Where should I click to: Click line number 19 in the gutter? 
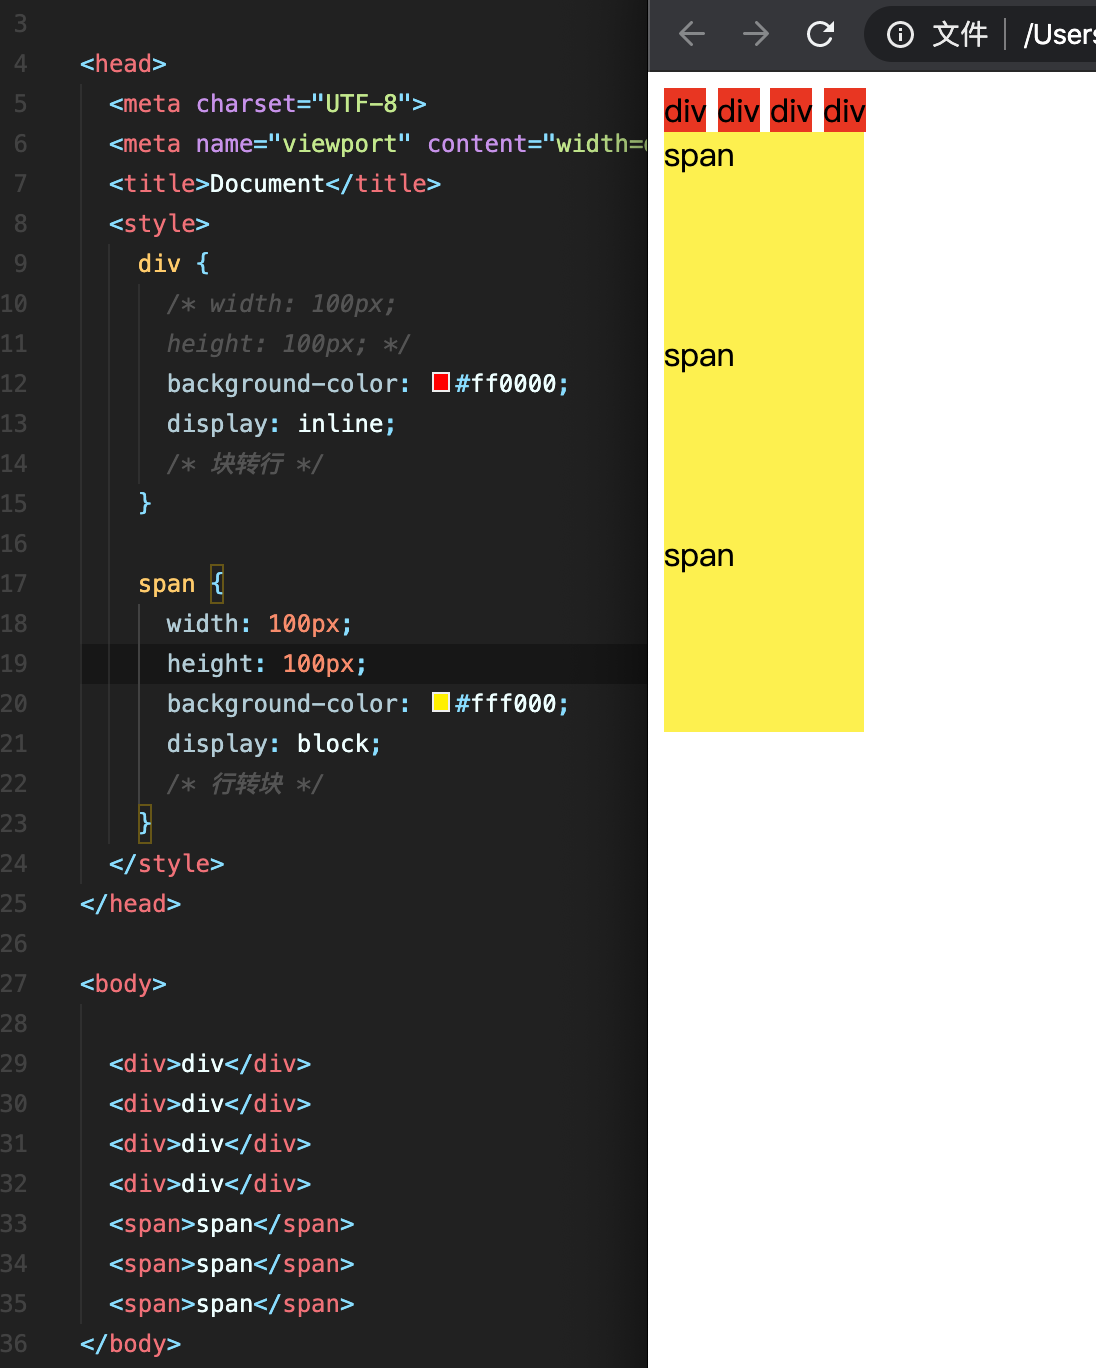pyautogui.click(x=14, y=663)
